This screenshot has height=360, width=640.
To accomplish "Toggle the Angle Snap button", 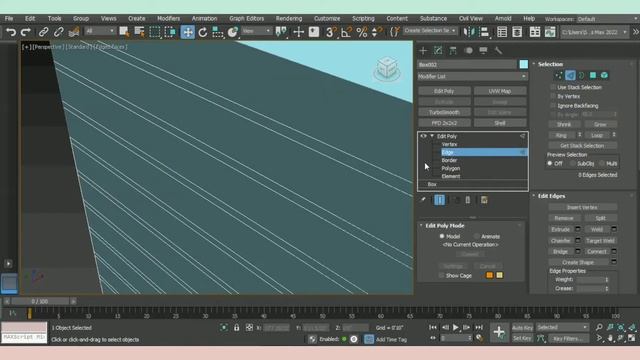I will click(346, 32).
